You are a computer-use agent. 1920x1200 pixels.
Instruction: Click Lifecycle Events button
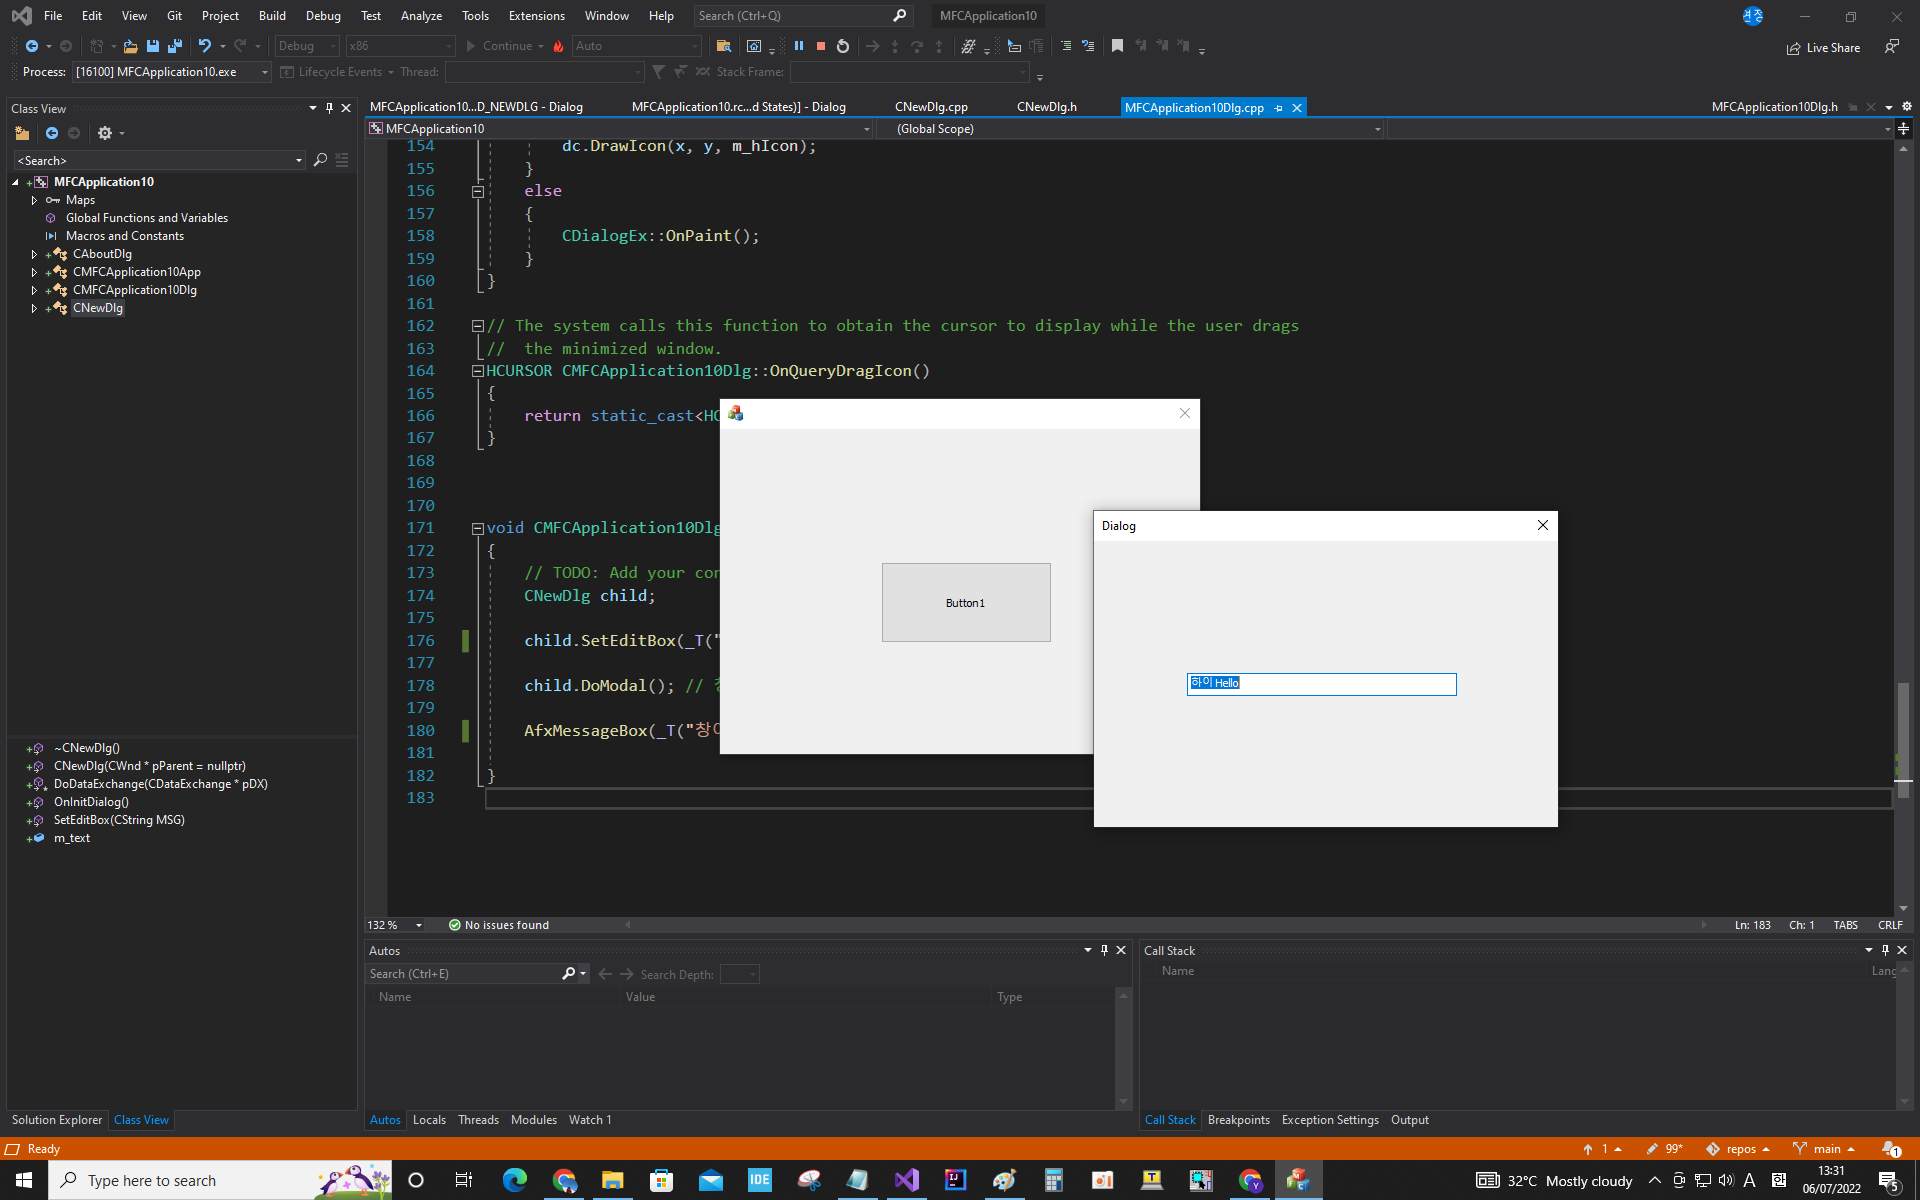click(x=332, y=72)
